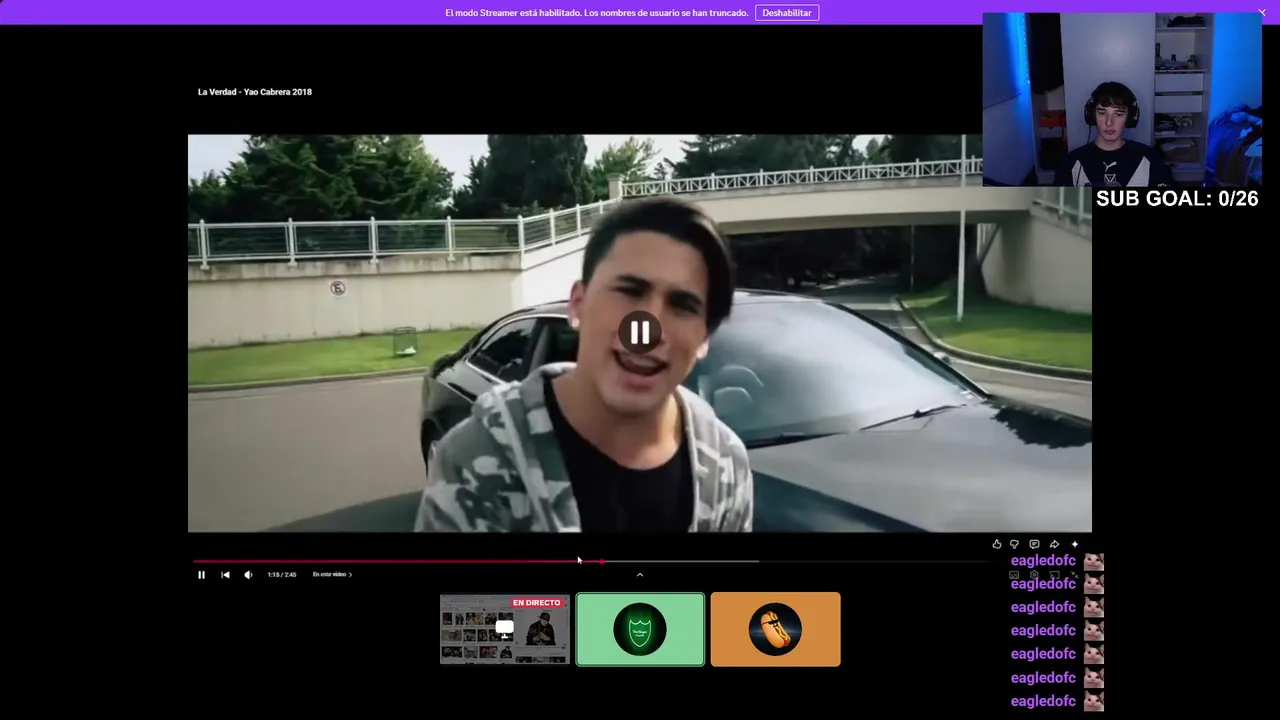The image size is (1280, 720).
Task: Select the orange hot dog participant tile
Action: 776,629
